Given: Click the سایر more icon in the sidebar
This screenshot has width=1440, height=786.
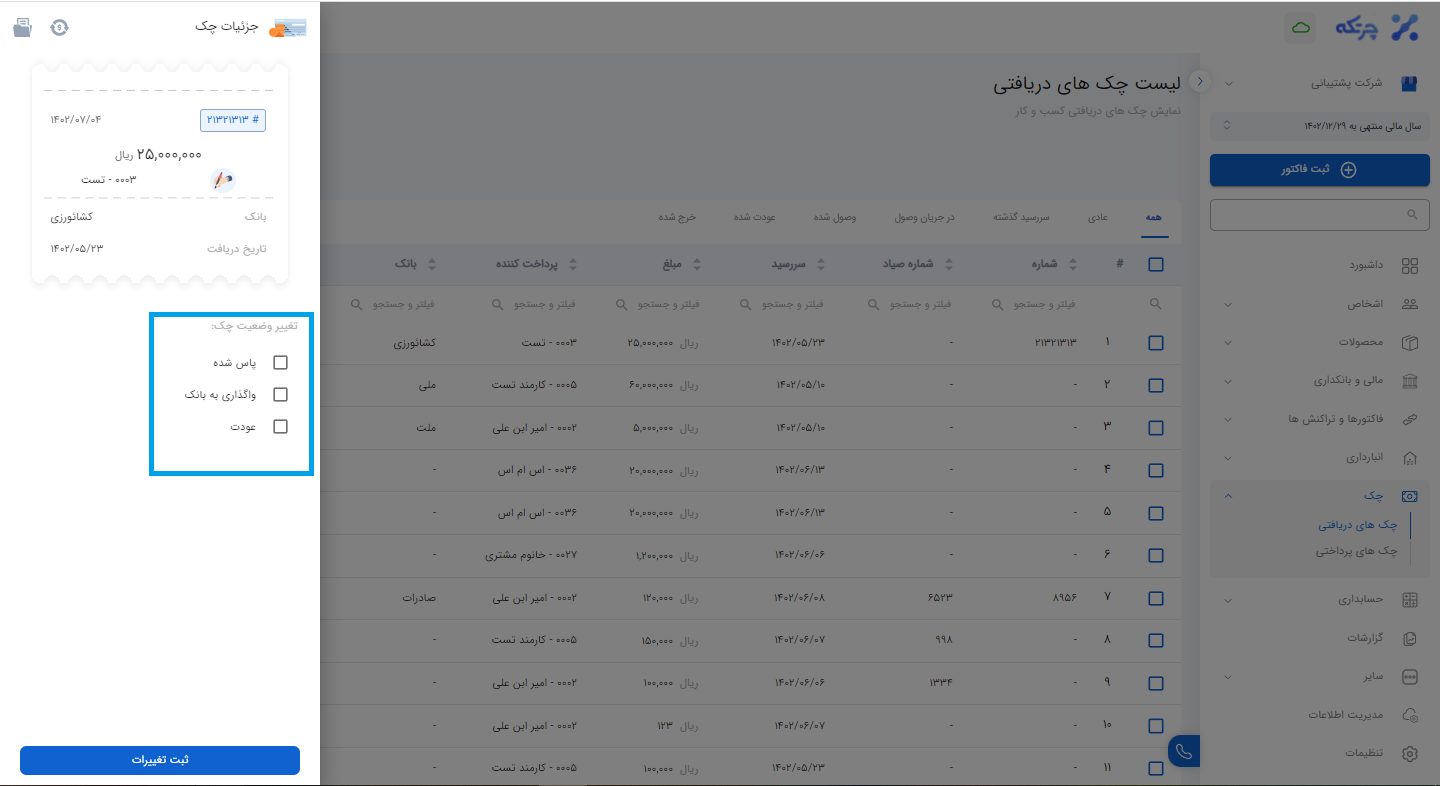Looking at the screenshot, I should [1410, 677].
